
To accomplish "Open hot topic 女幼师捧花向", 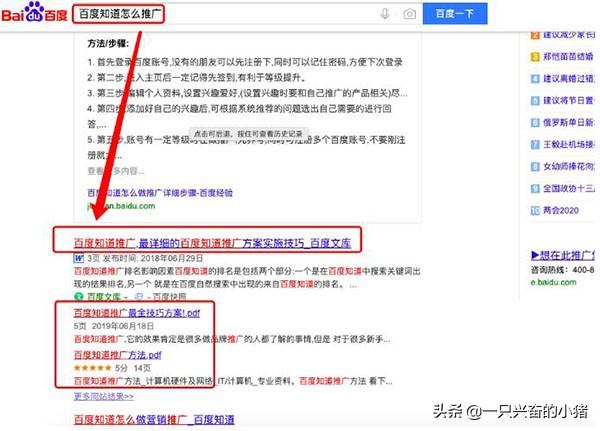I will [569, 166].
